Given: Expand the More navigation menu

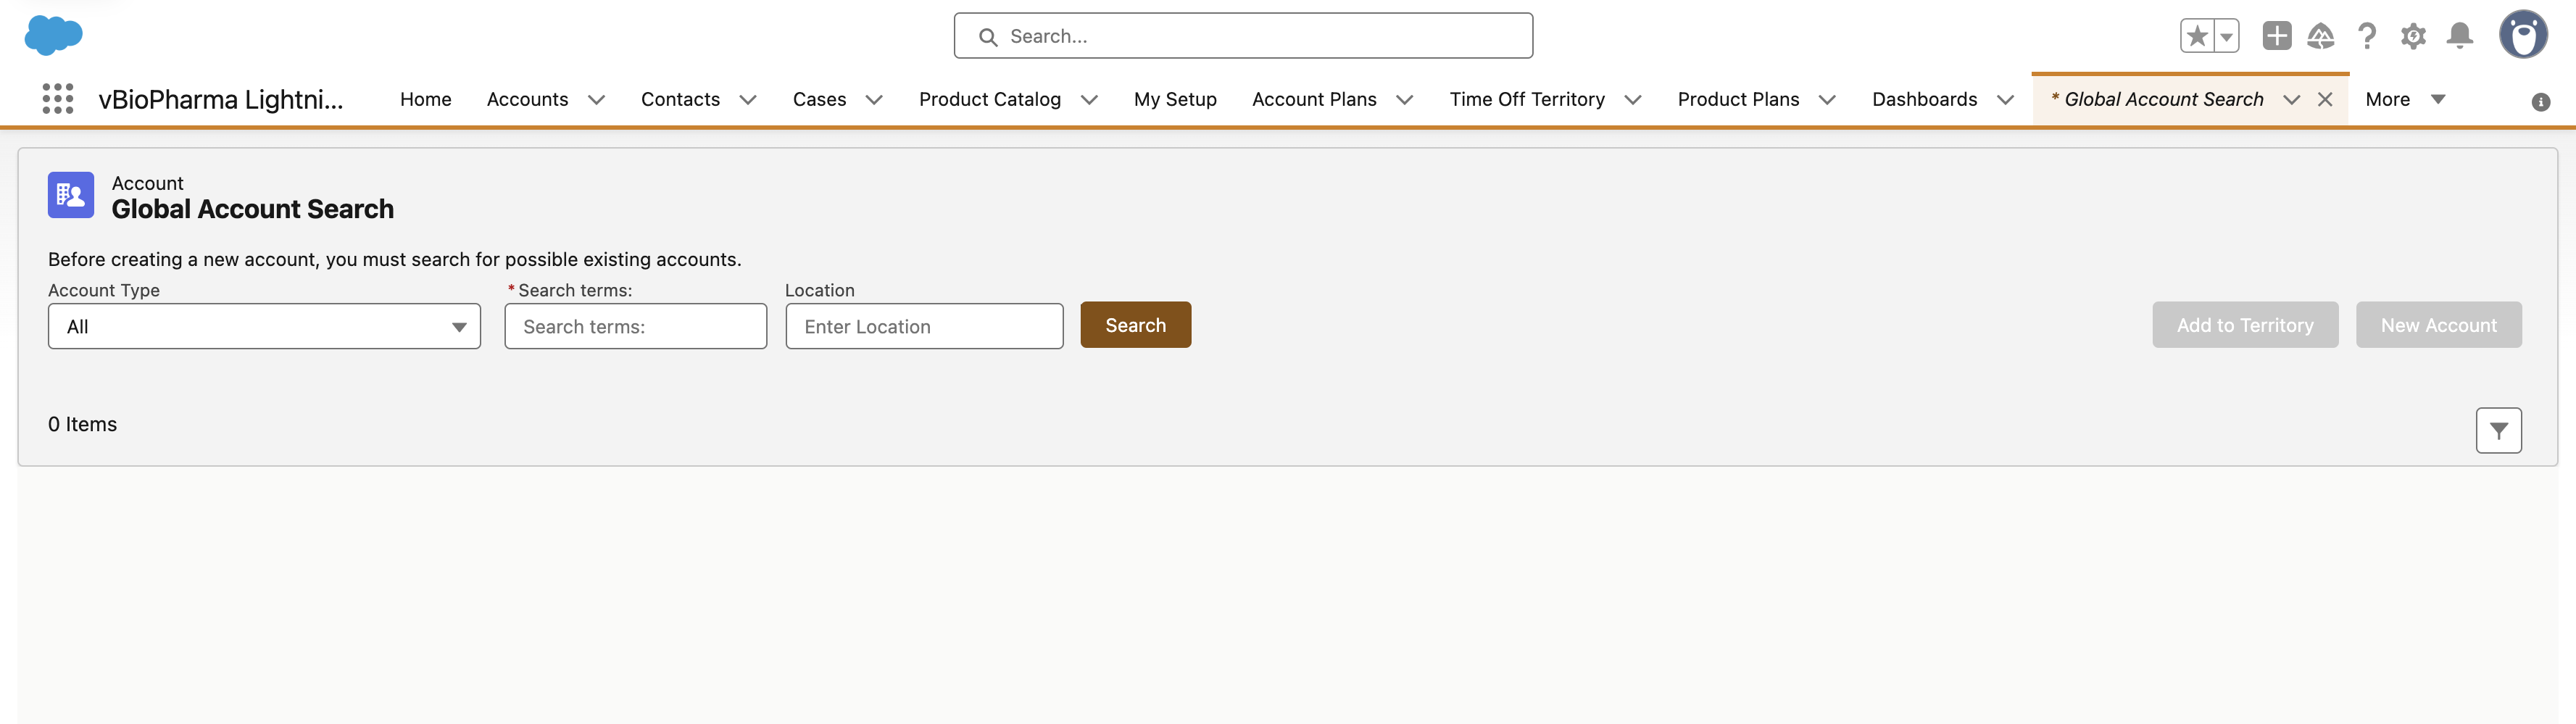Looking at the screenshot, I should [2404, 99].
